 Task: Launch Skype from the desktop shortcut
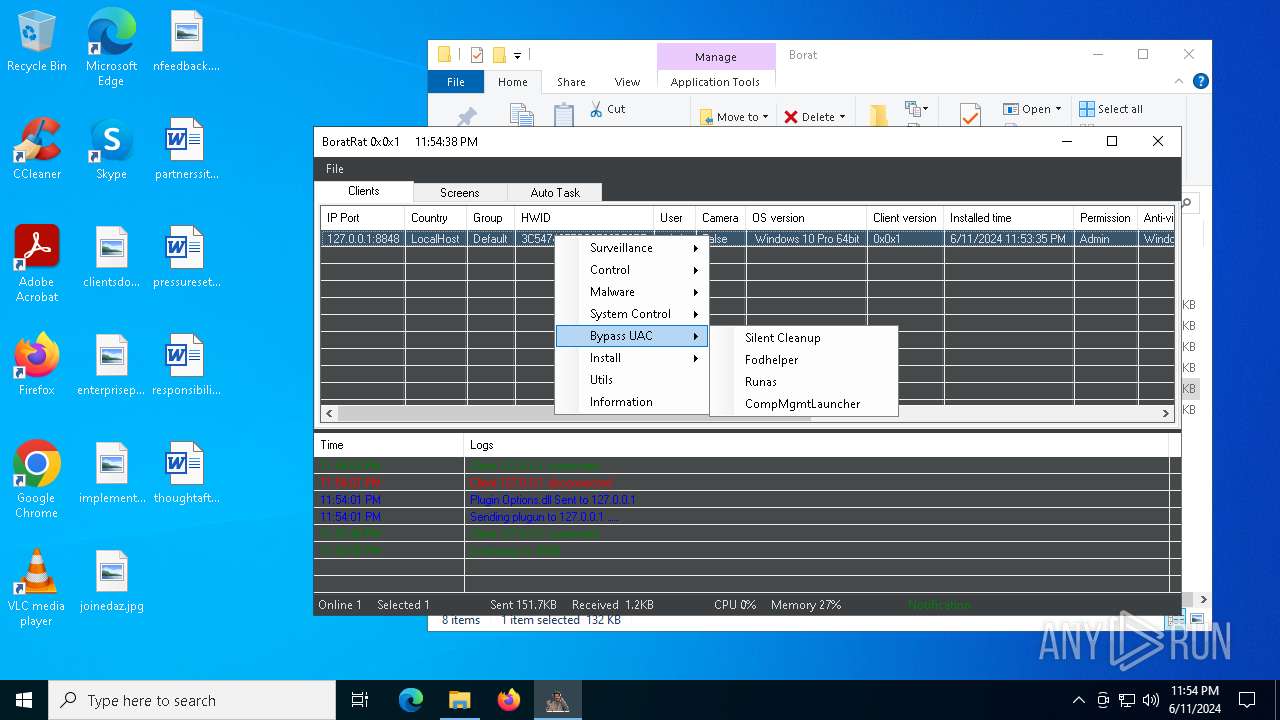111,150
